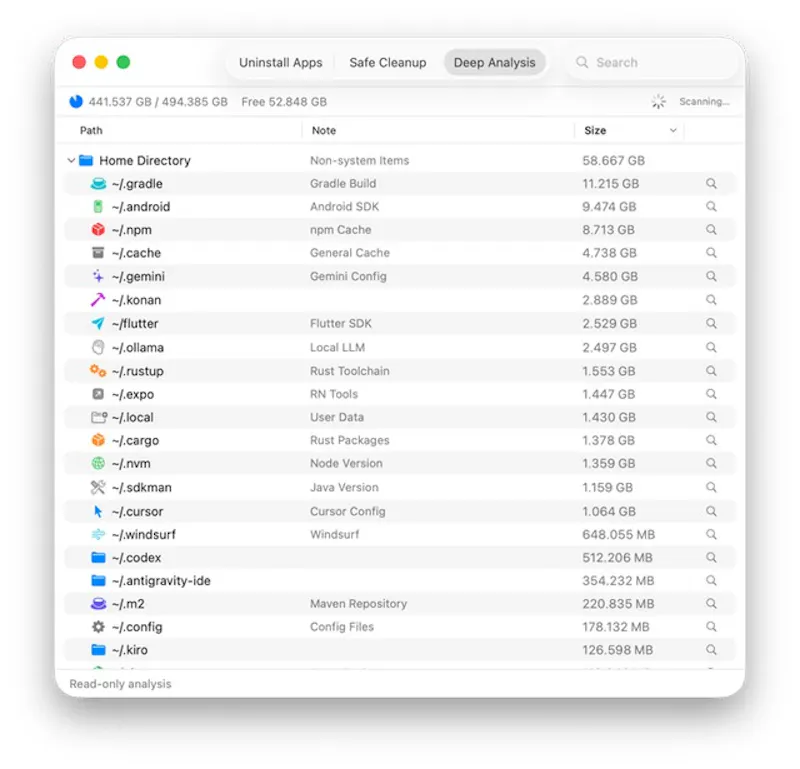The height and width of the screenshot is (769, 800).
Task: Click the 'Scanning...' status label
Action: (704, 102)
